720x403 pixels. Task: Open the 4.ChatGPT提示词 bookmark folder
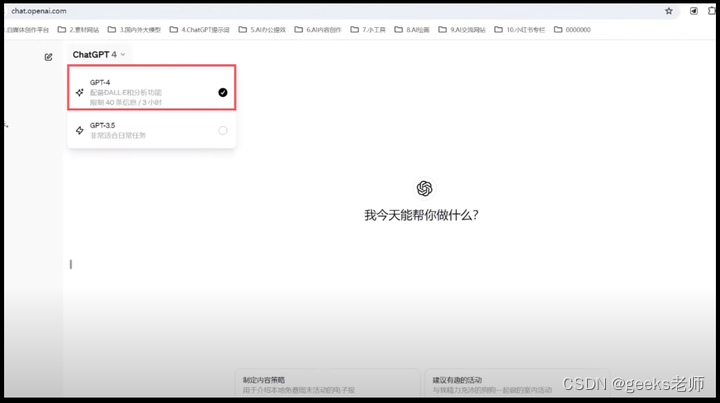200,30
